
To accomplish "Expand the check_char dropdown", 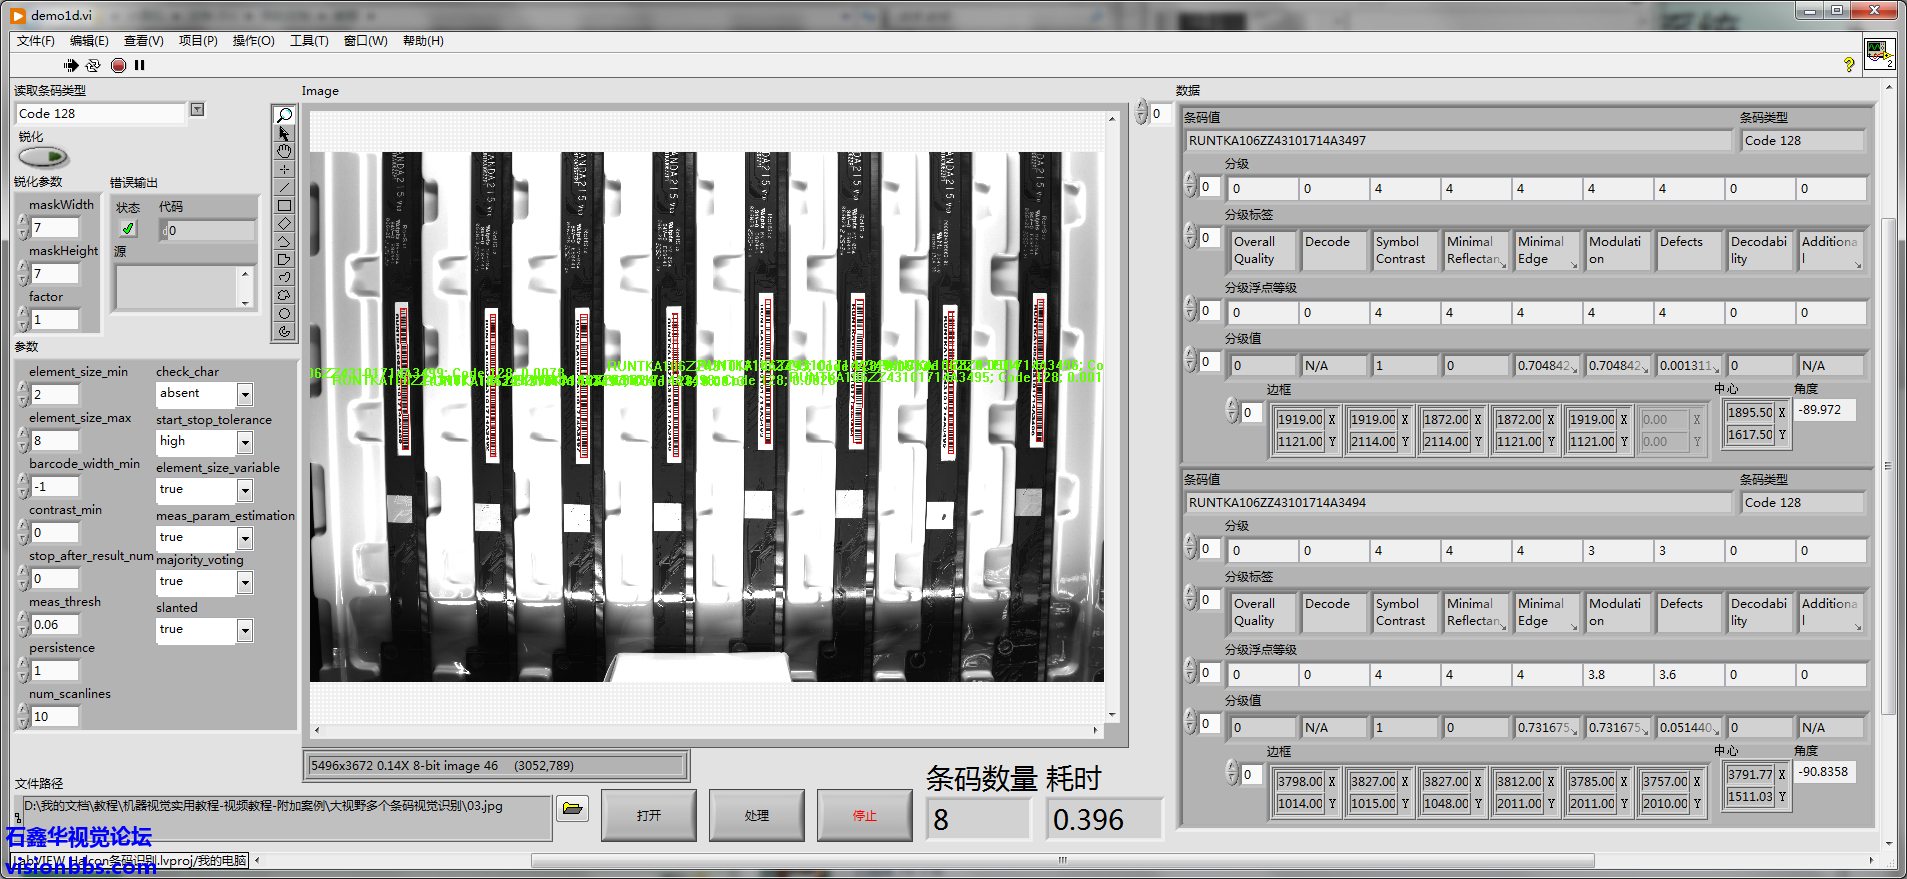I will pyautogui.click(x=245, y=394).
